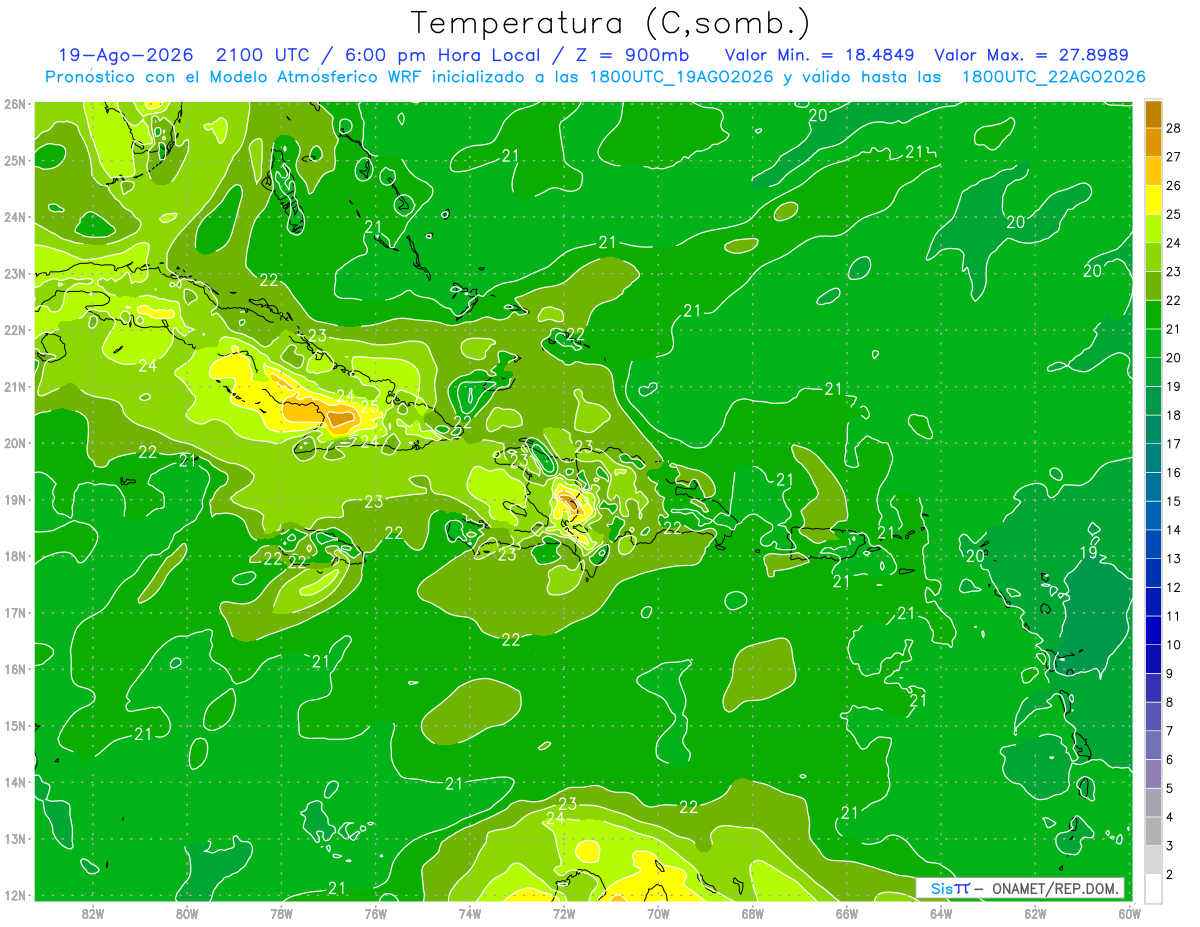Image resolution: width=1200 pixels, height=927 pixels.
Task: Click the brown swatch above 28 on color bar
Action: (x=1153, y=115)
